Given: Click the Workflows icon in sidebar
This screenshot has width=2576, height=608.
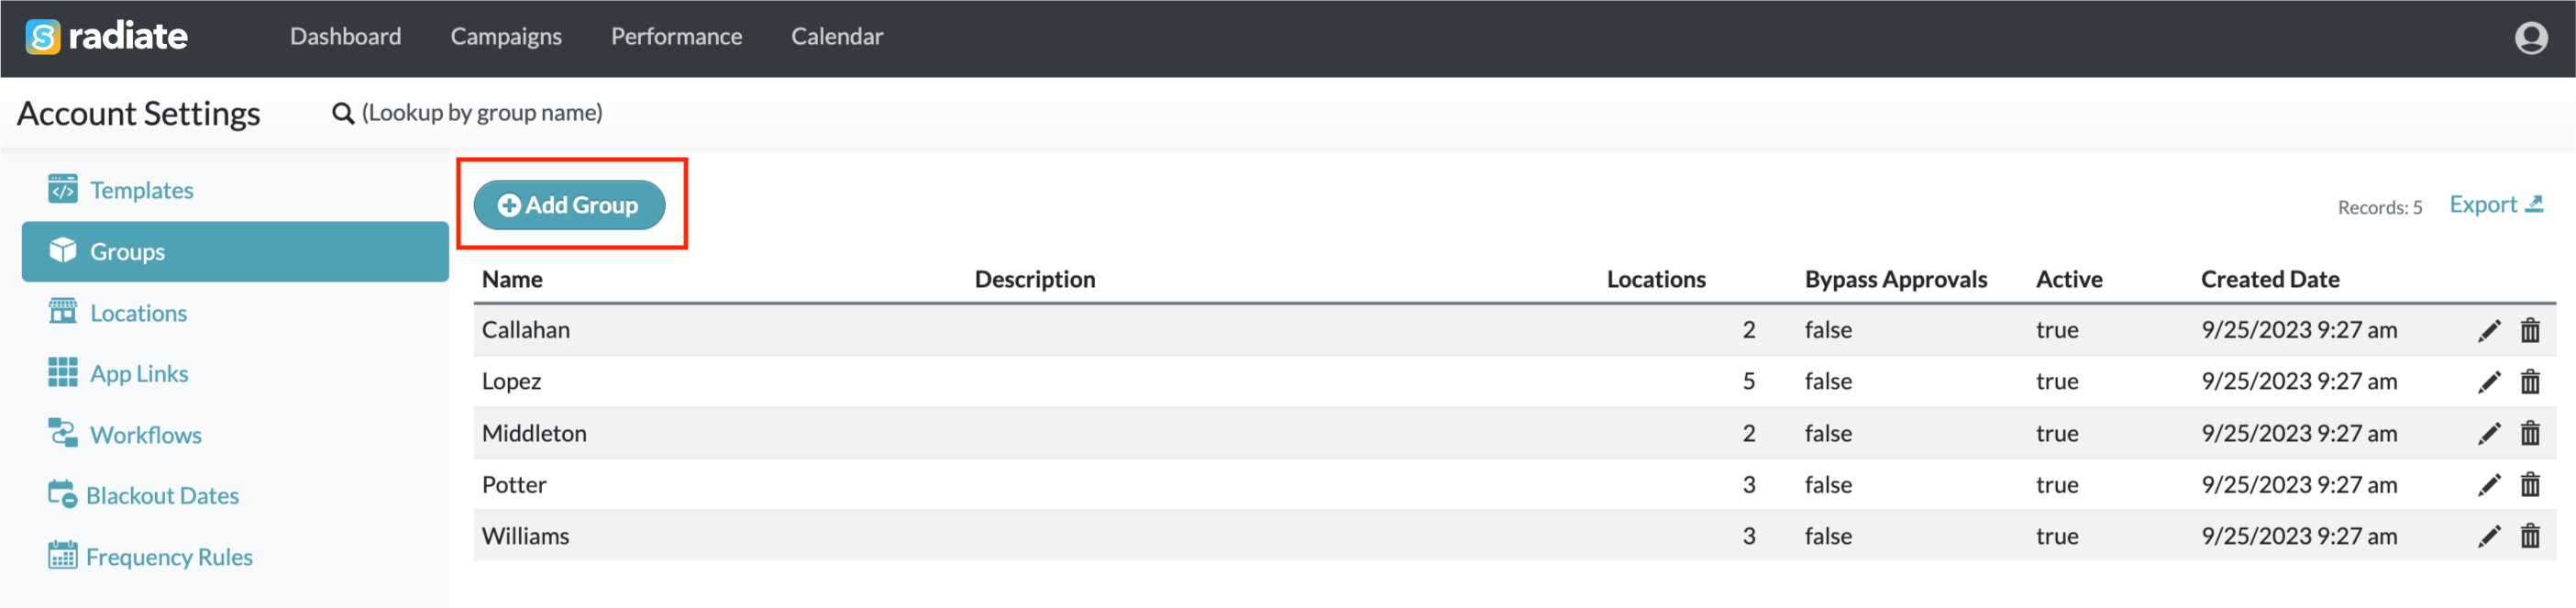Looking at the screenshot, I should click(63, 433).
